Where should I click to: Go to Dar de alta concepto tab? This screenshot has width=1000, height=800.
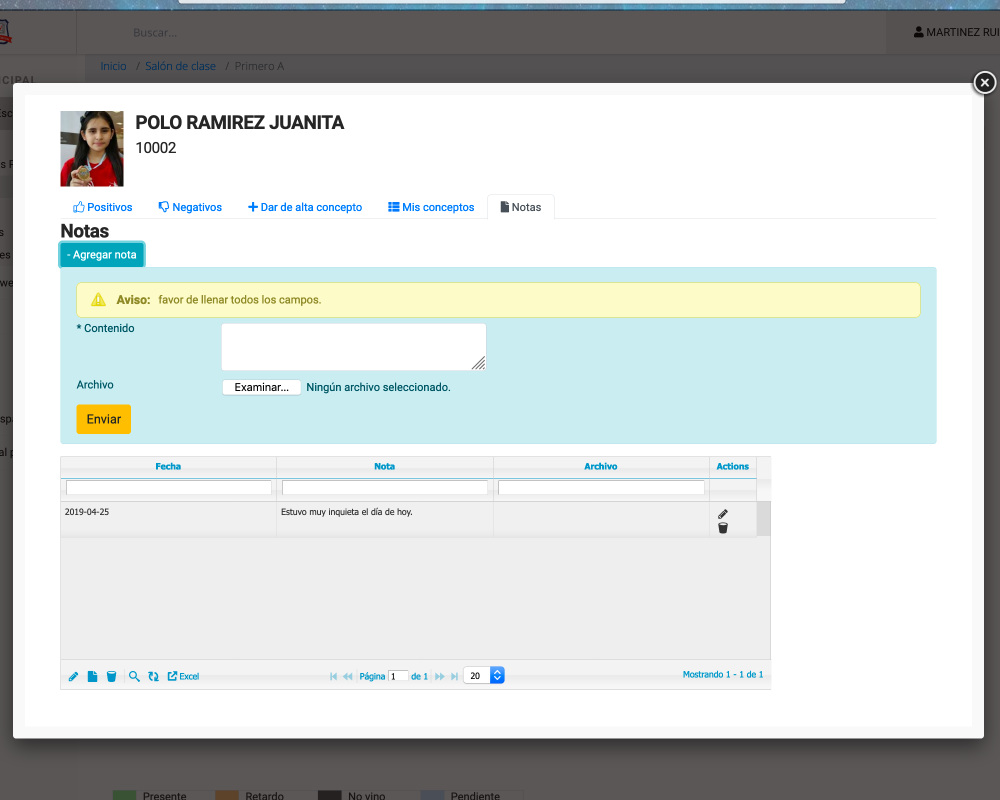[x=305, y=207]
